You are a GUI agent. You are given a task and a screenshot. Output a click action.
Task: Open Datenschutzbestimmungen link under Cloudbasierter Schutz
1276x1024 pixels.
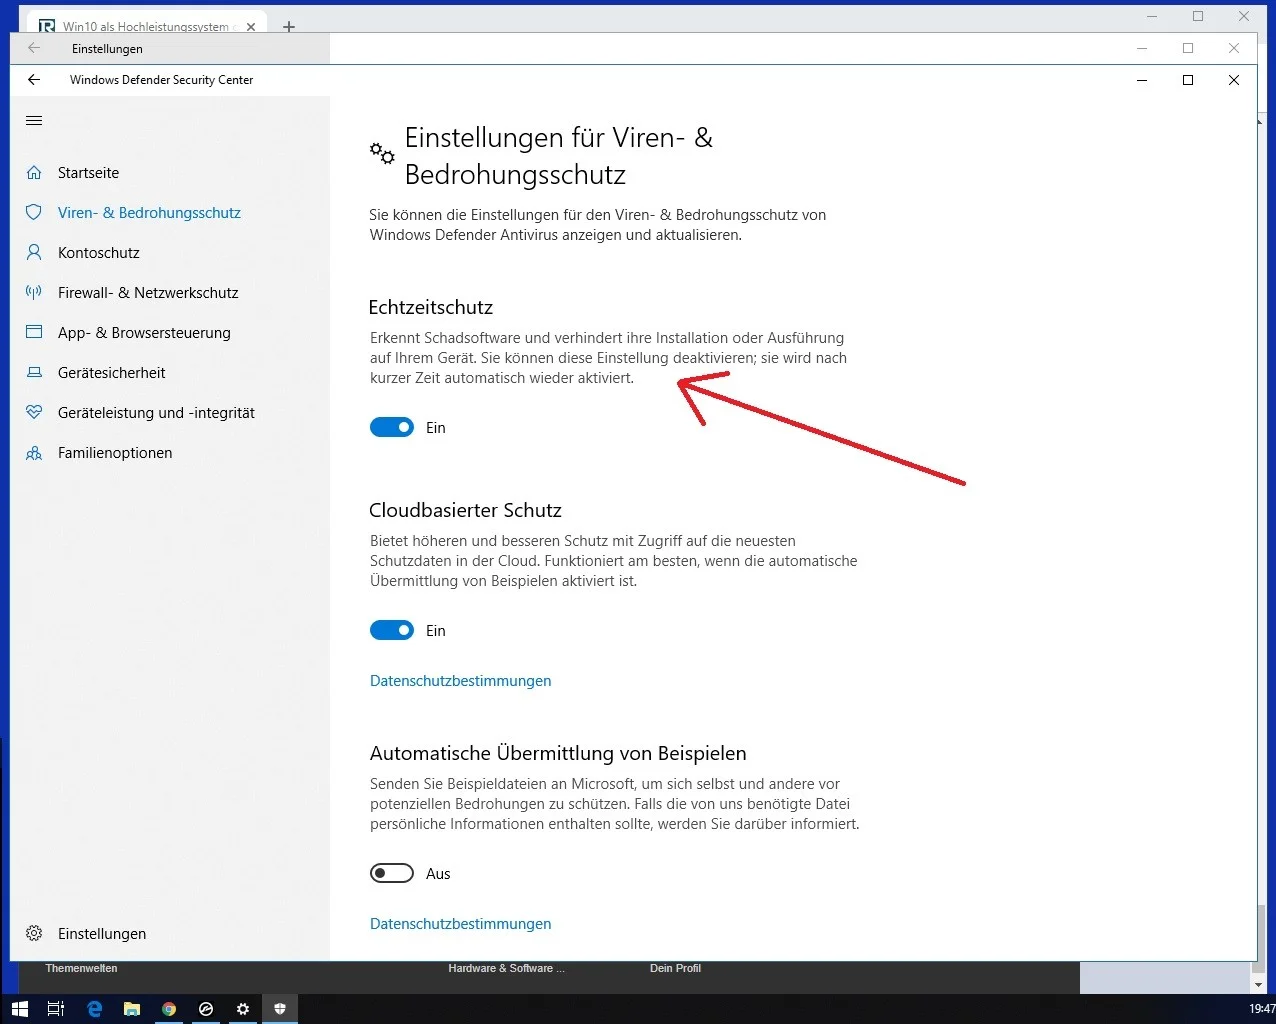(461, 681)
